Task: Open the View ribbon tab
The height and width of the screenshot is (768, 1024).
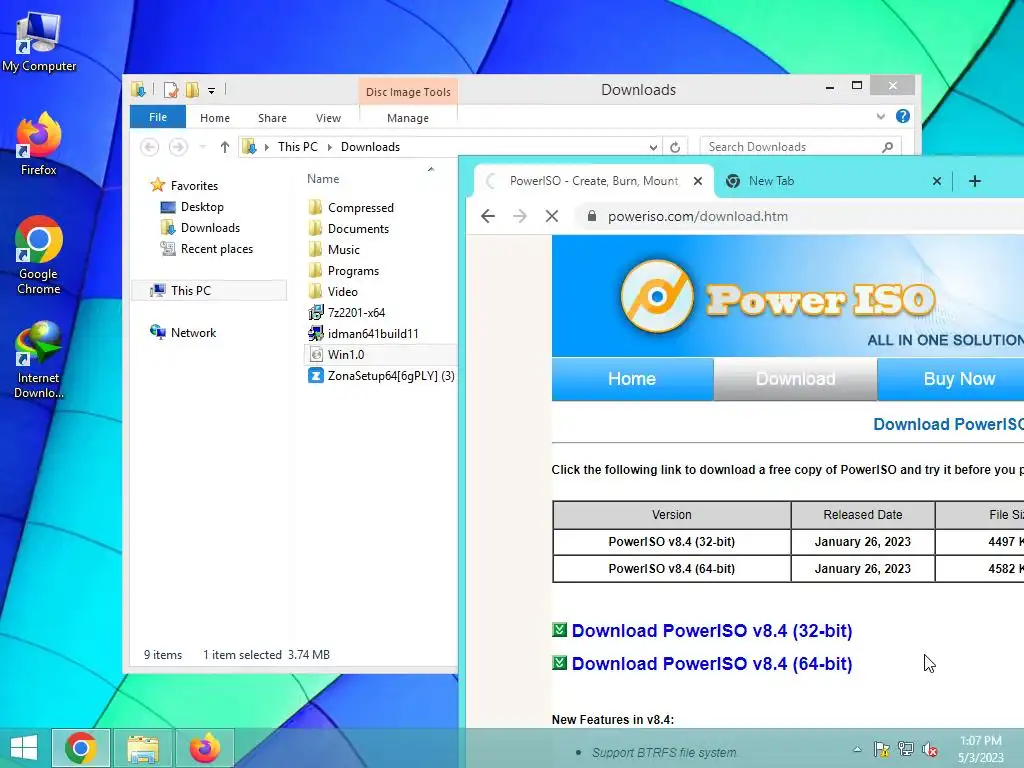Action: pyautogui.click(x=328, y=118)
